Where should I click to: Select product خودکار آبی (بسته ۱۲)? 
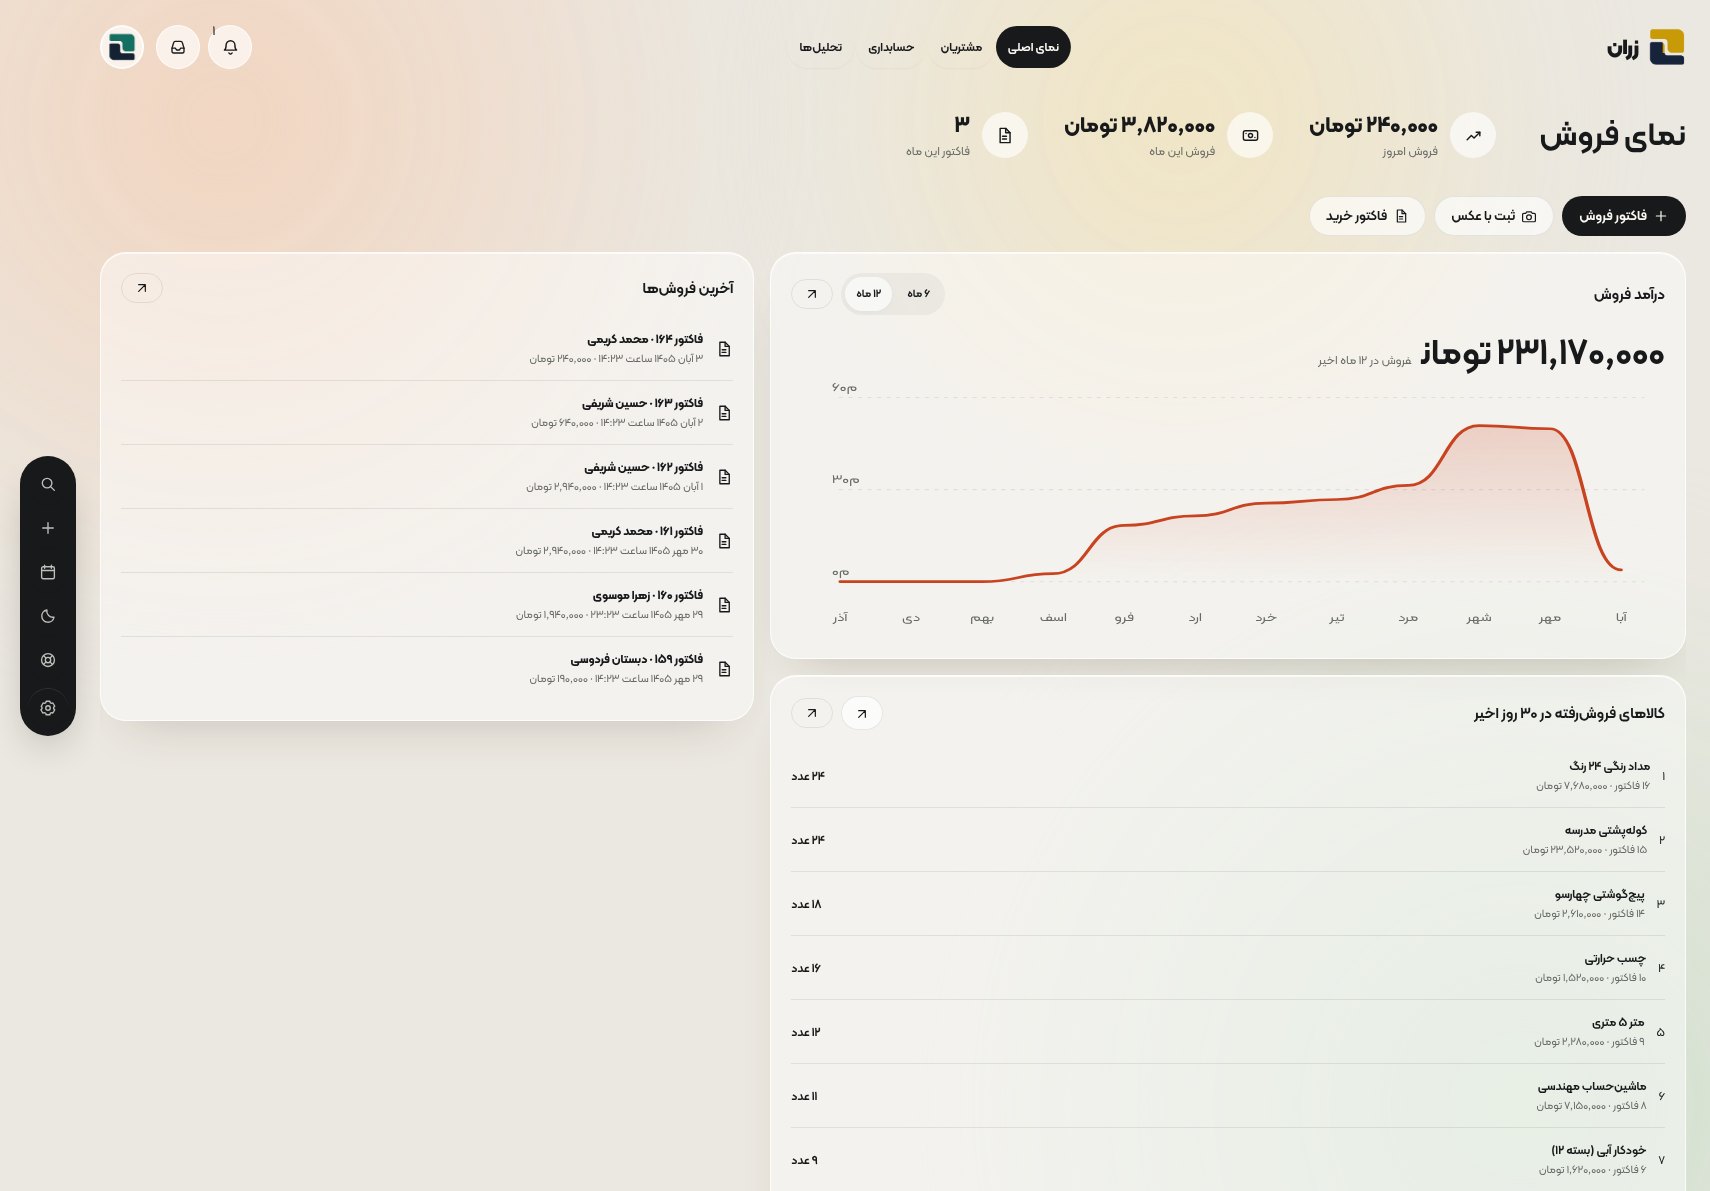[x=1228, y=1160]
